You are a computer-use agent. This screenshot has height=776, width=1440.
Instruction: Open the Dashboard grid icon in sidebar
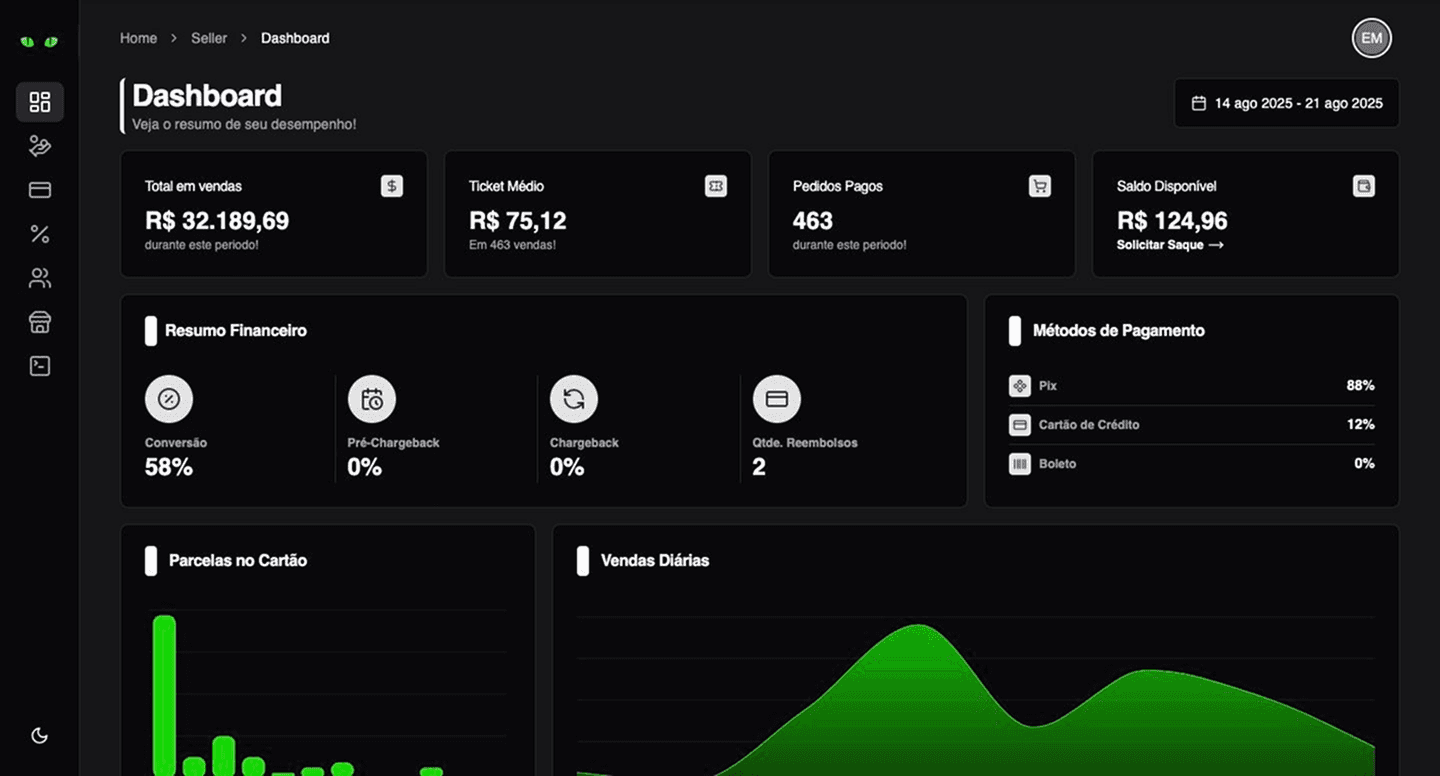click(39, 101)
